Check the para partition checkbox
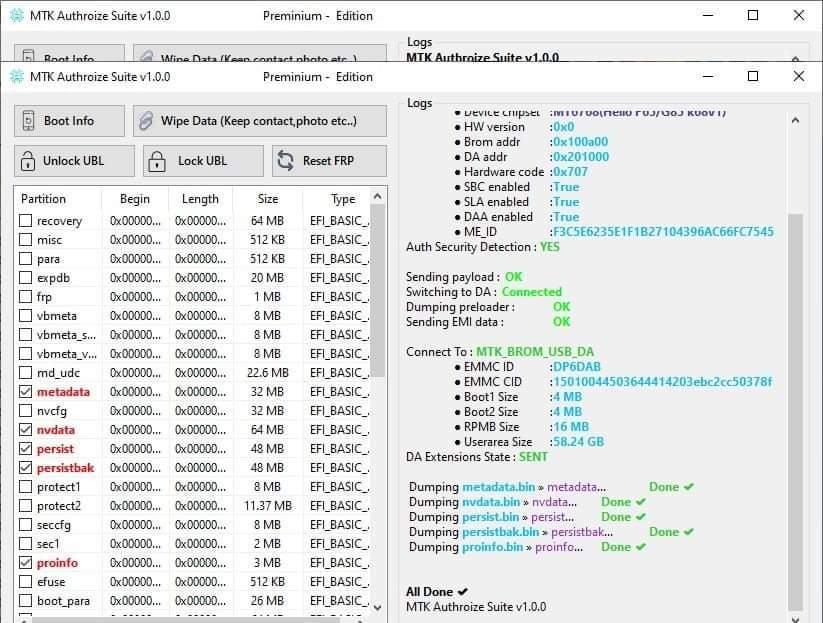Viewport: 823px width, 623px height. 25,258
